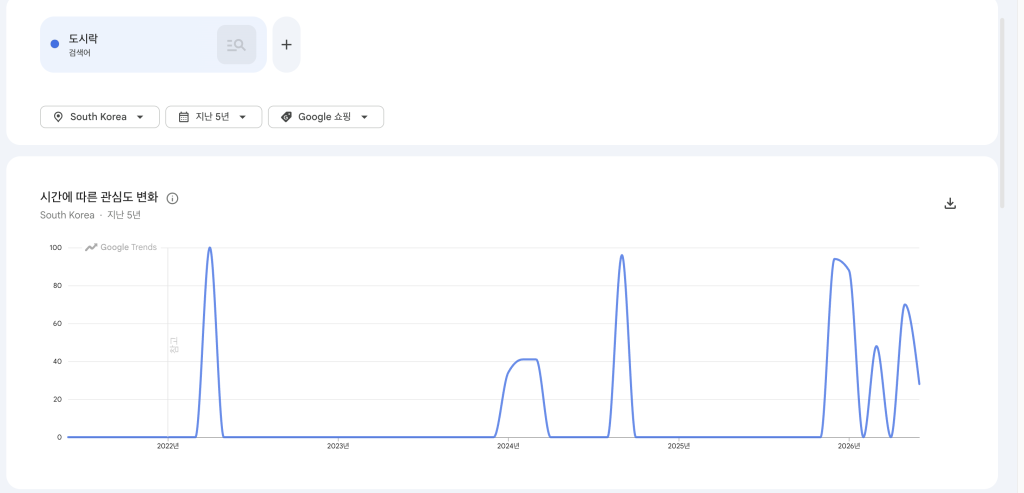Click the 40 y-axis value
This screenshot has width=1024, height=493.
pos(57,361)
